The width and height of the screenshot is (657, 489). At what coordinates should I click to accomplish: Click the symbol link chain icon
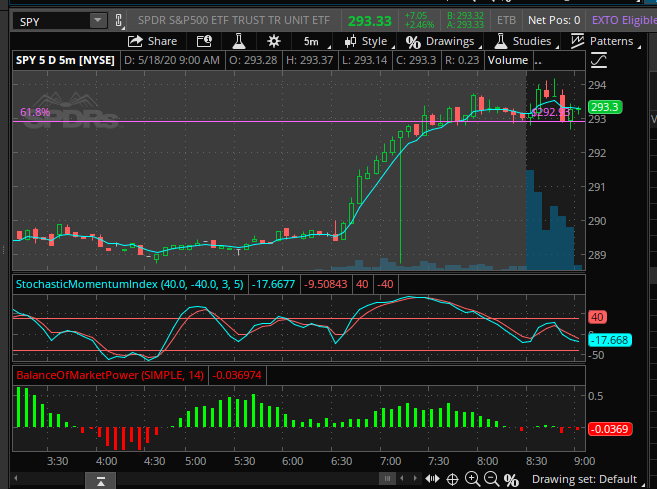point(119,21)
